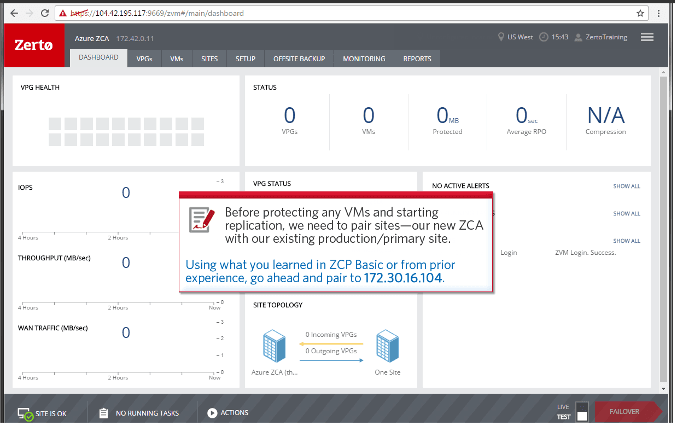Go forward with browser forward arrow
This screenshot has height=424, width=675.
[x=29, y=13]
